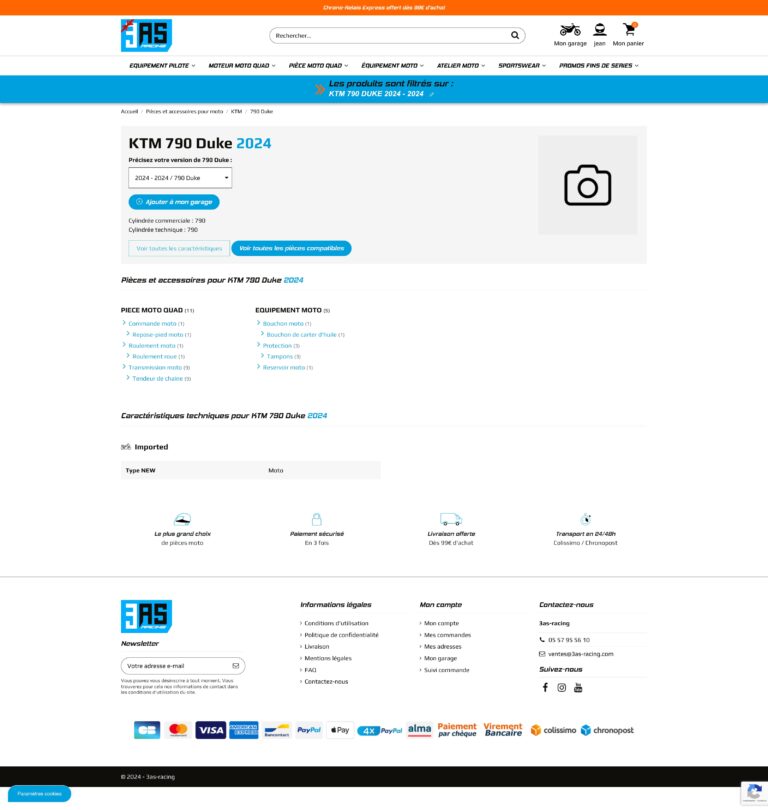This screenshot has width=768, height=810.
Task: Open Mon panier cart icon
Action: point(629,29)
